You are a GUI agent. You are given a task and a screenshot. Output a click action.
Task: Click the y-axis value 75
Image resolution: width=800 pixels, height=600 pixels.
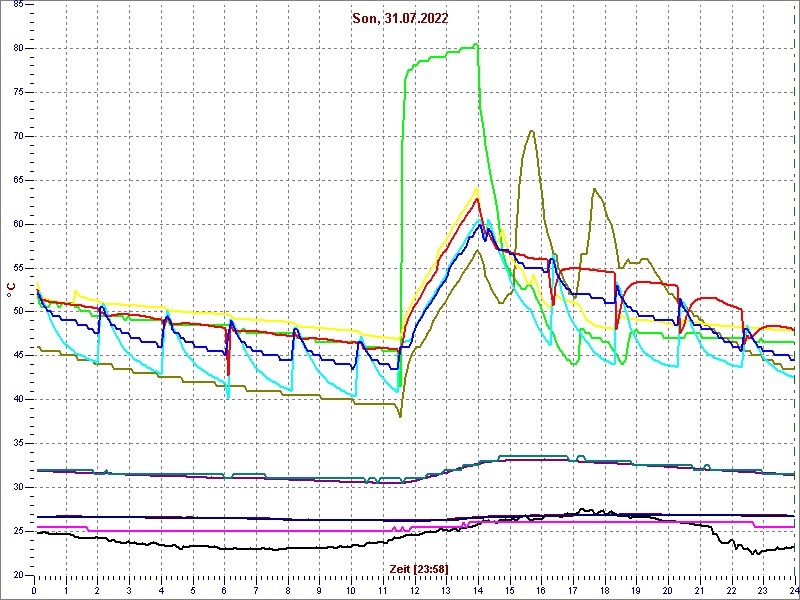[x=17, y=93]
